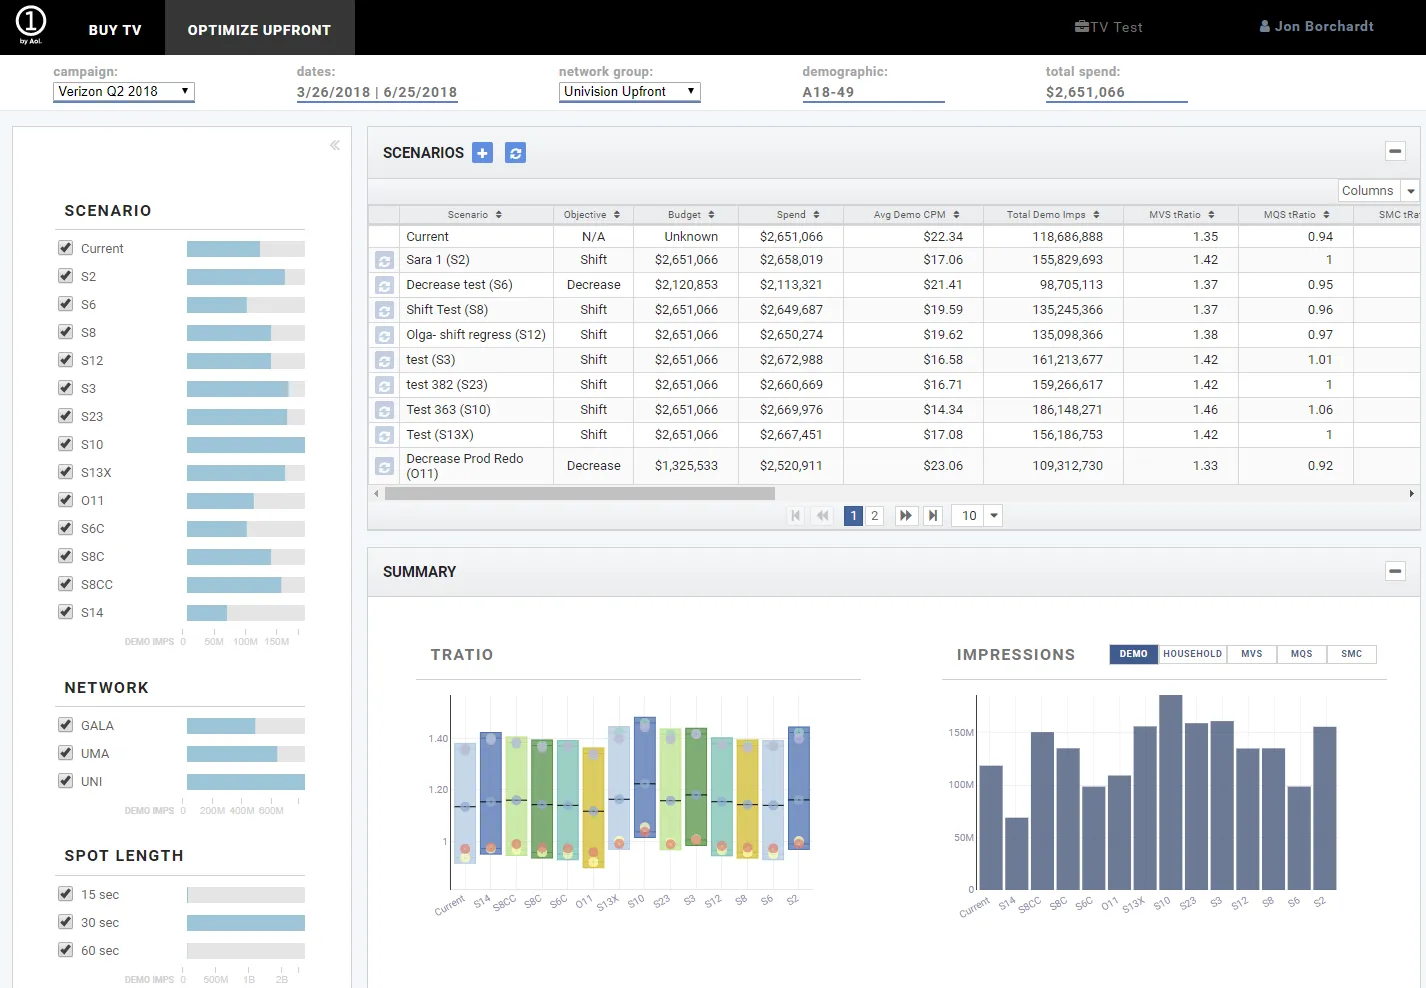Rerun the Olga- shift regress (S12) scenario
1426x988 pixels.
coord(384,335)
